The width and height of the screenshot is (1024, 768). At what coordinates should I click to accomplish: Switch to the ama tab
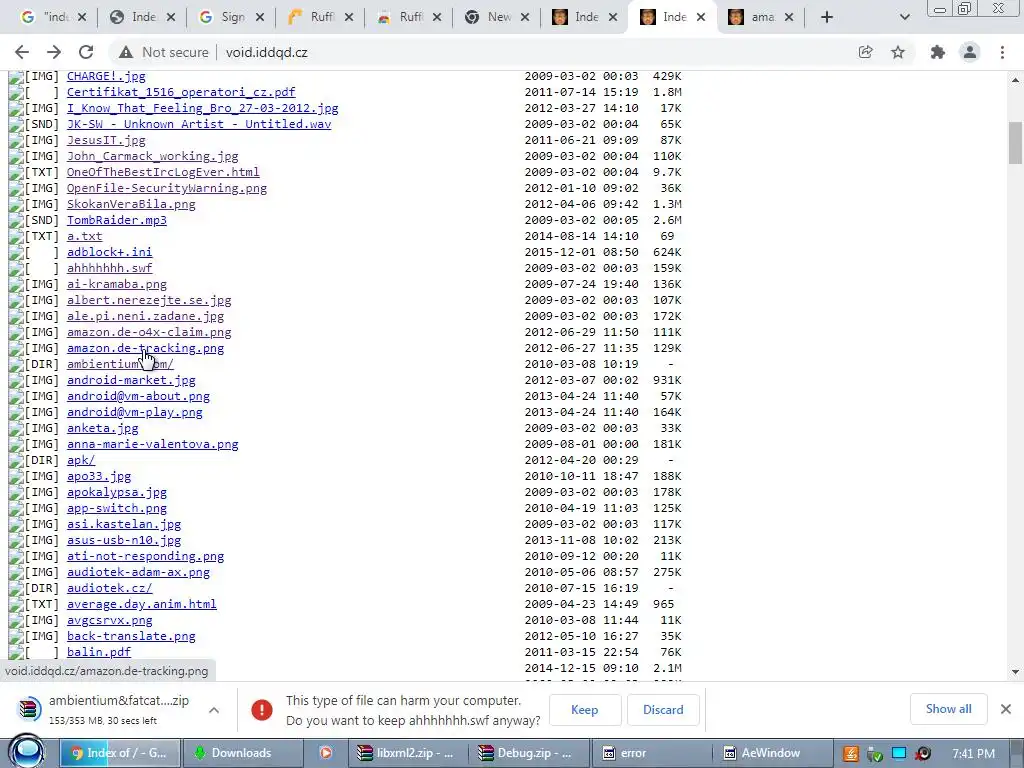760,17
